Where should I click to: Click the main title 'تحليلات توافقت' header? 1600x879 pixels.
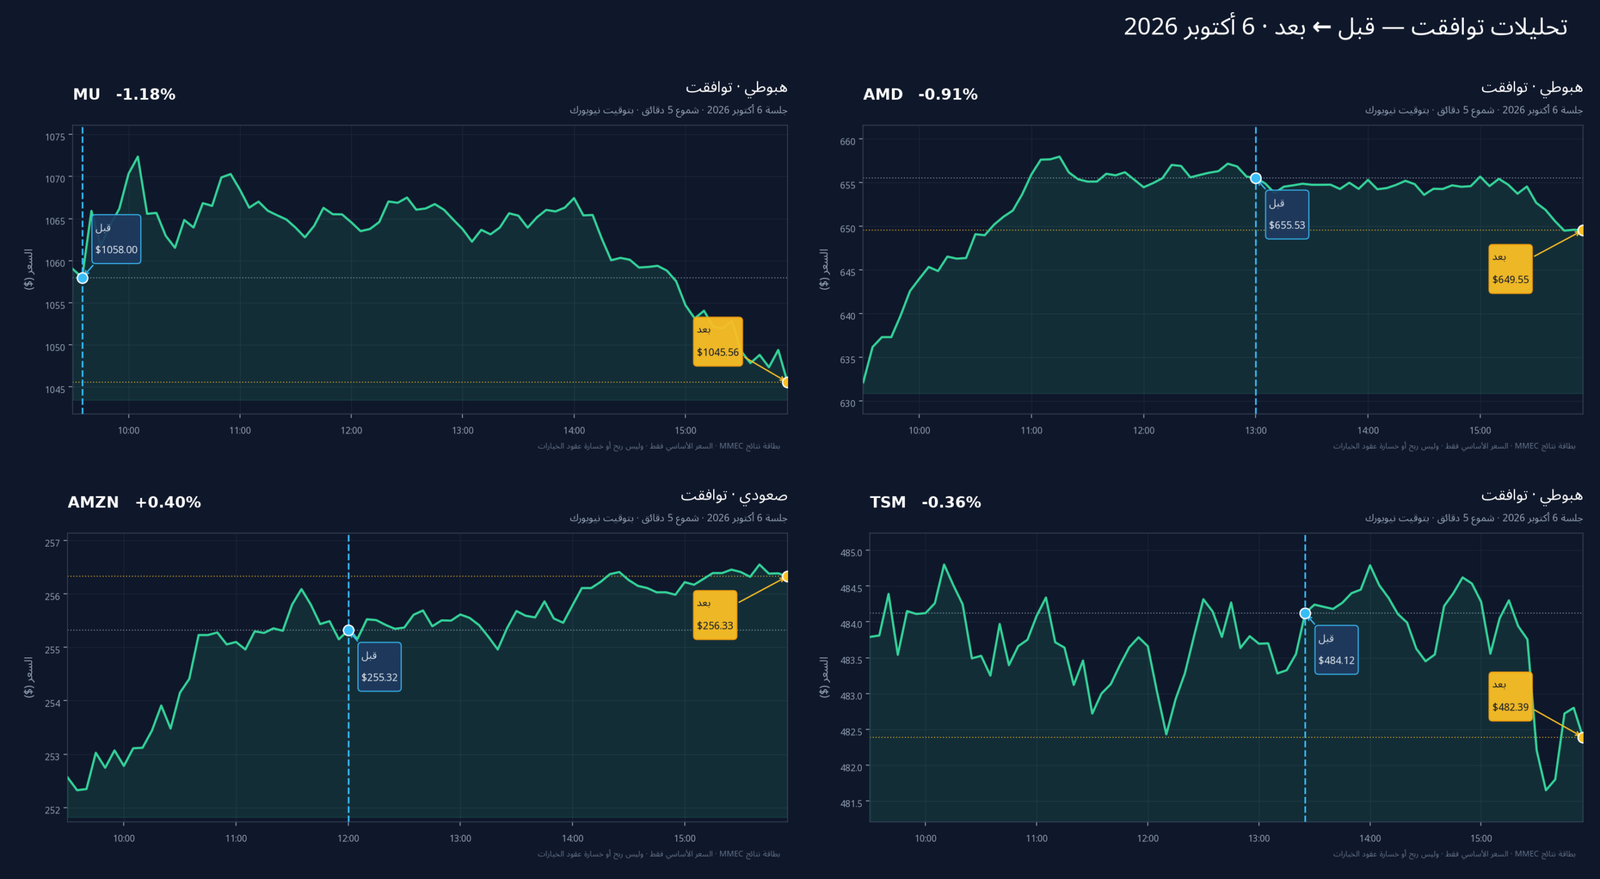tap(1345, 27)
